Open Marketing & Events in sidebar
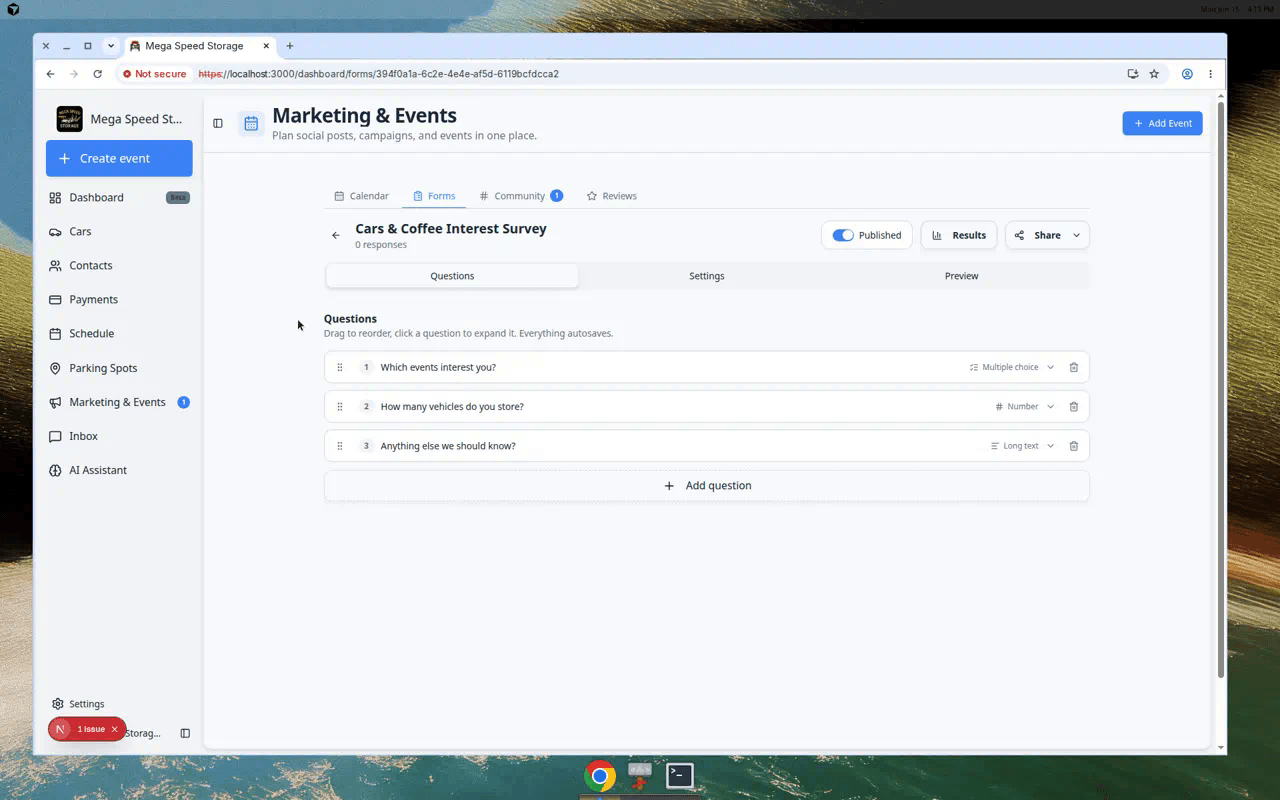The width and height of the screenshot is (1280, 800). 119,402
